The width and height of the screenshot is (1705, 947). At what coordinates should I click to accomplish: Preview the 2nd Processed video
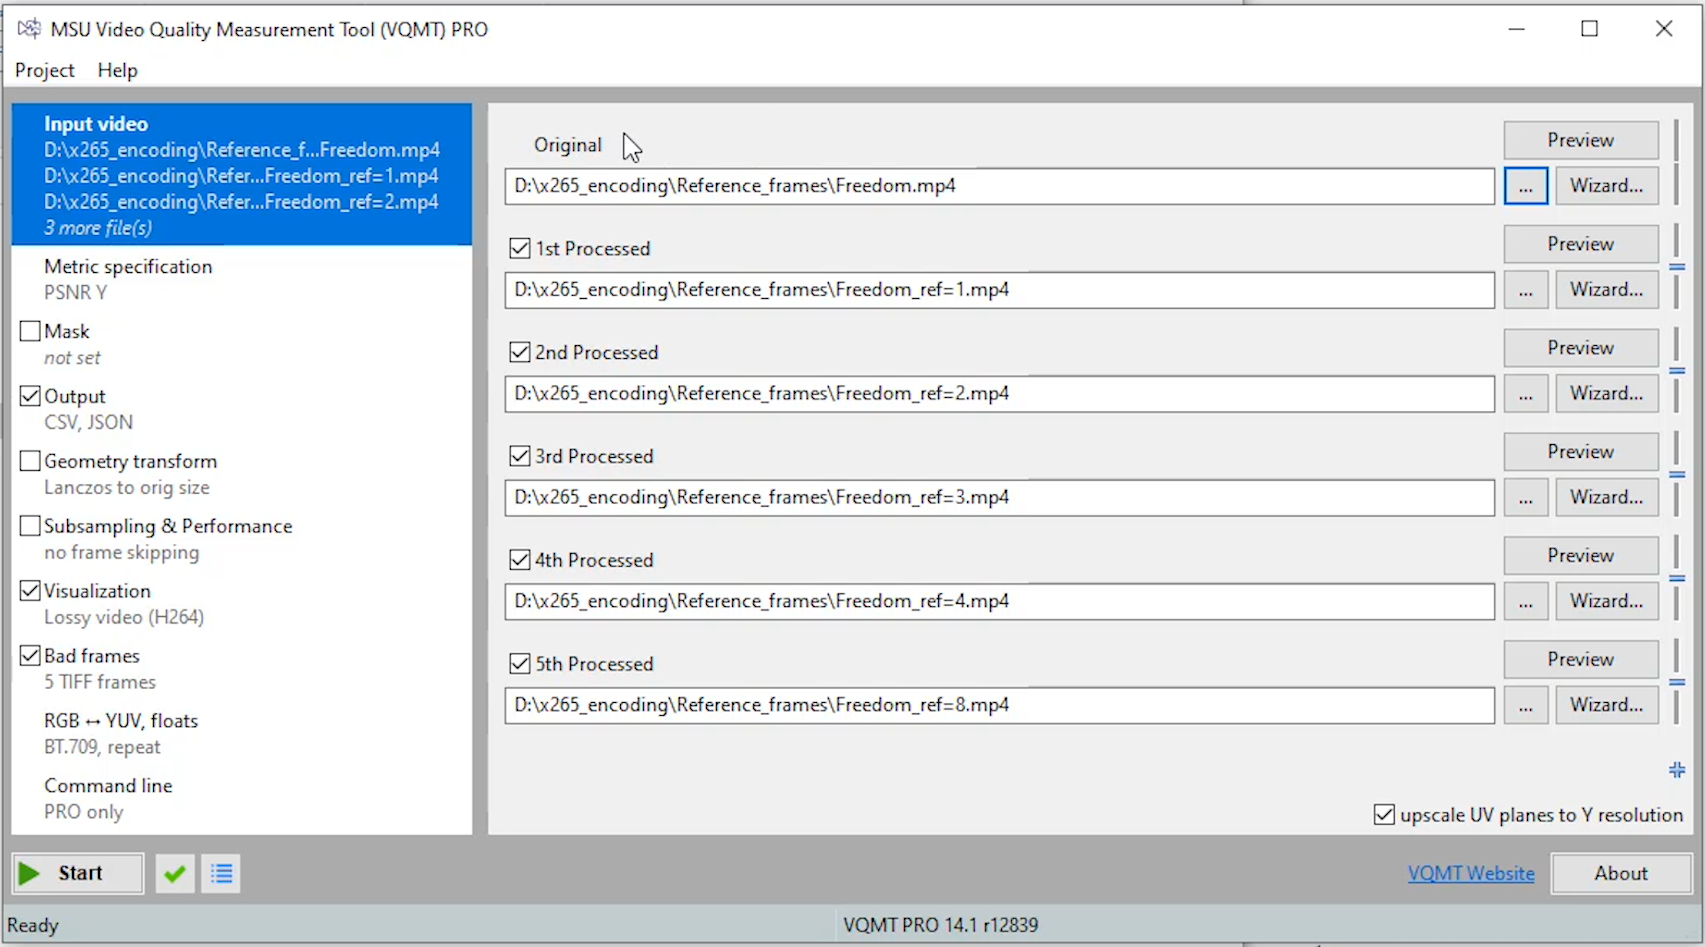tap(1581, 348)
